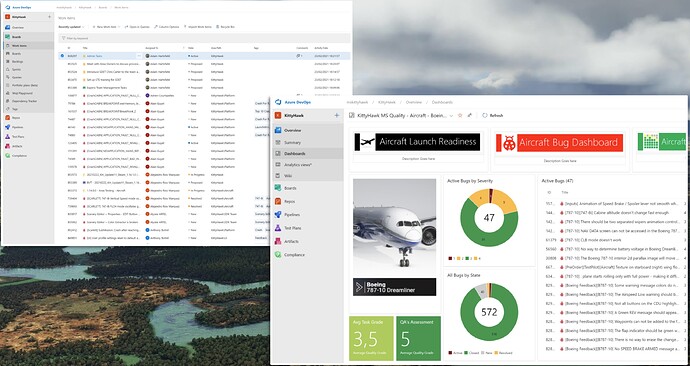Favorite the dashboard with star icon
The width and height of the screenshot is (690, 366).
460,115
